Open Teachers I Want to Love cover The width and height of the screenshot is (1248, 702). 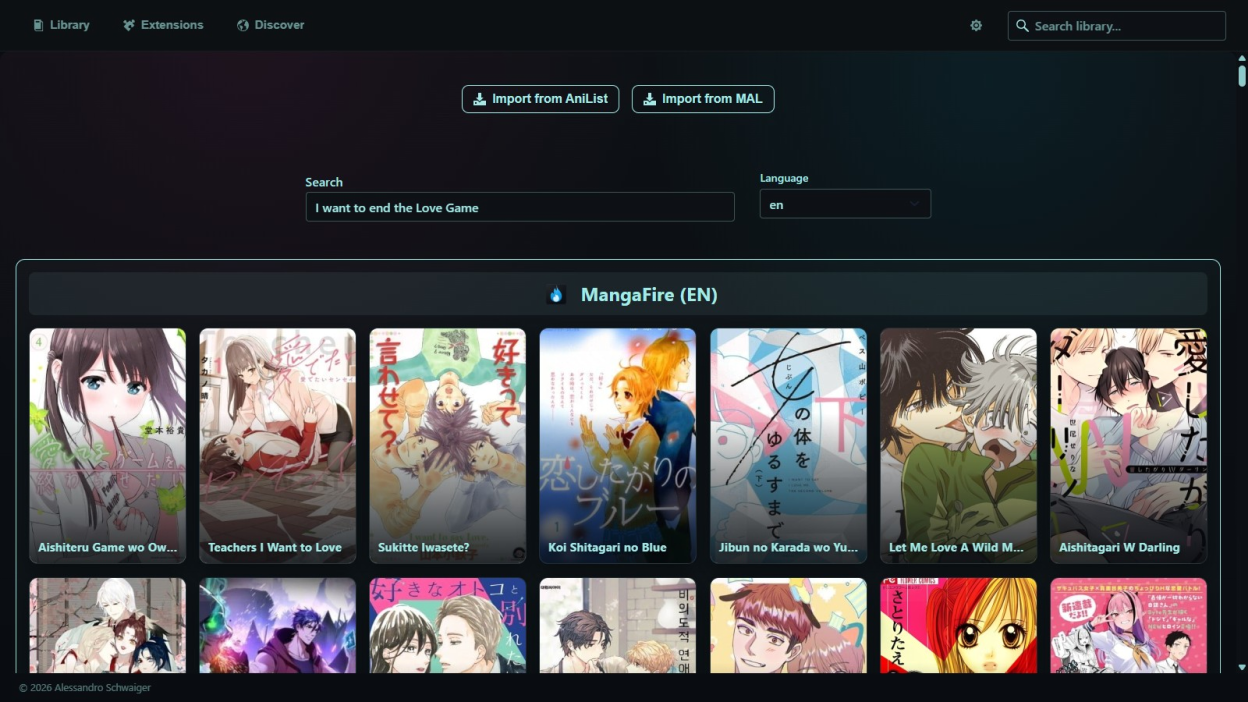278,446
